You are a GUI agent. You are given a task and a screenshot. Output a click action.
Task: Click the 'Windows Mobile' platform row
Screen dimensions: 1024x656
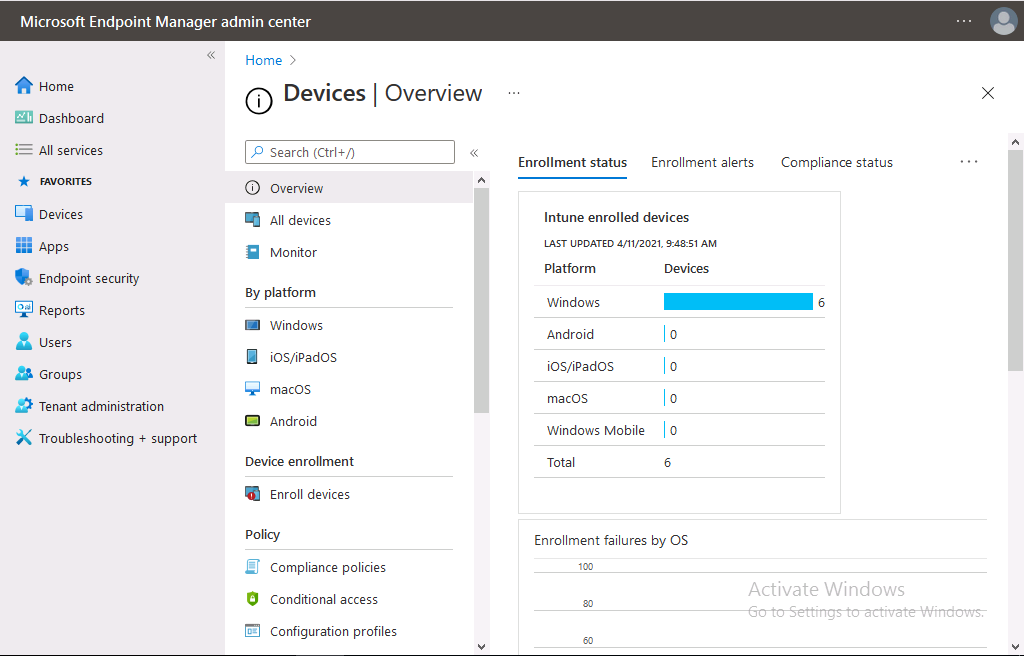pos(679,430)
